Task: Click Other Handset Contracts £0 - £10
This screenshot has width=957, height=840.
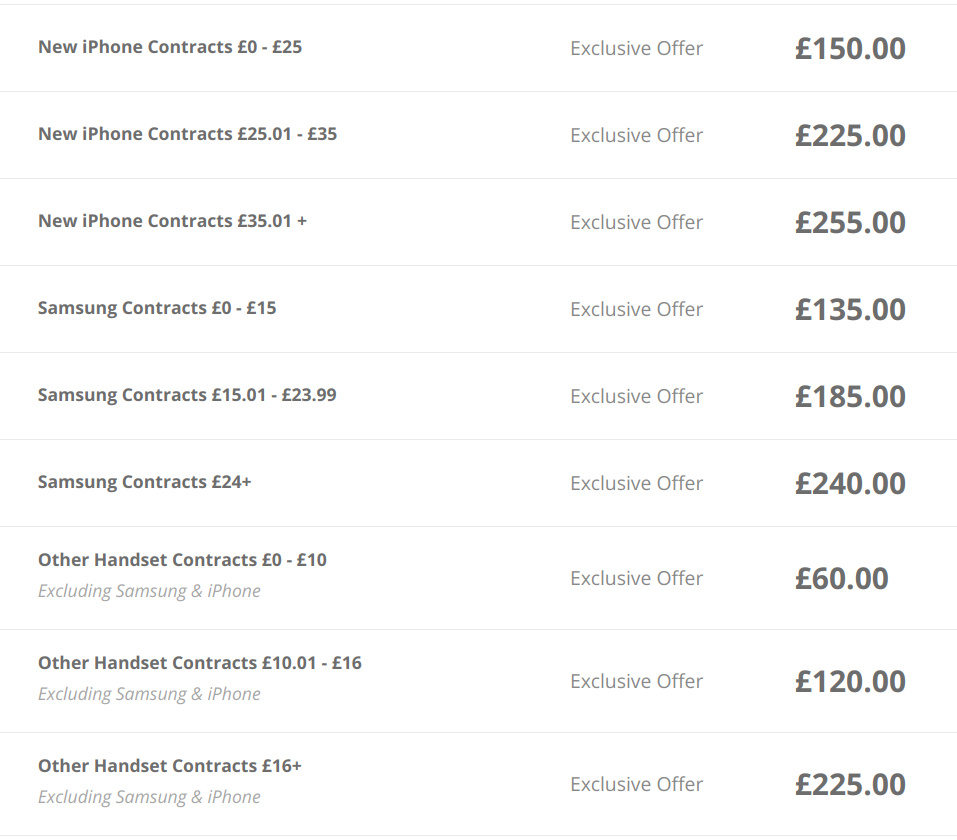Action: [x=182, y=560]
